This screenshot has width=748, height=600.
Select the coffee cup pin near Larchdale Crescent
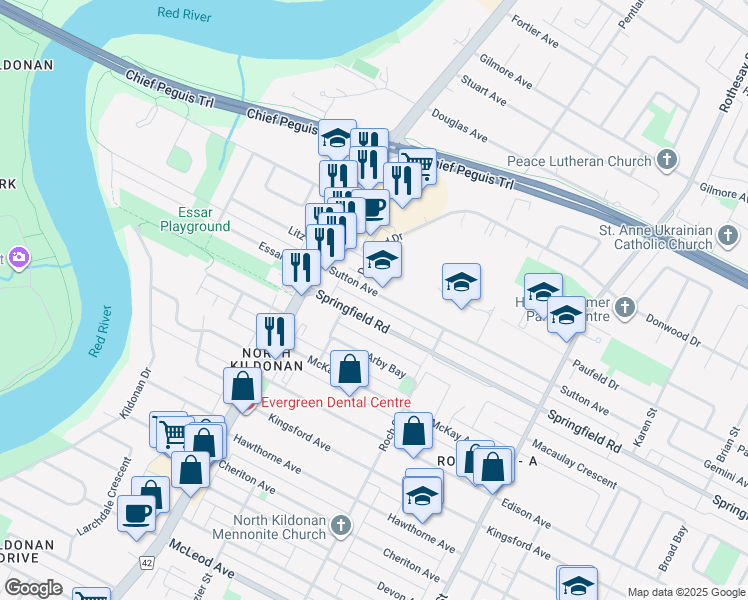click(x=136, y=516)
